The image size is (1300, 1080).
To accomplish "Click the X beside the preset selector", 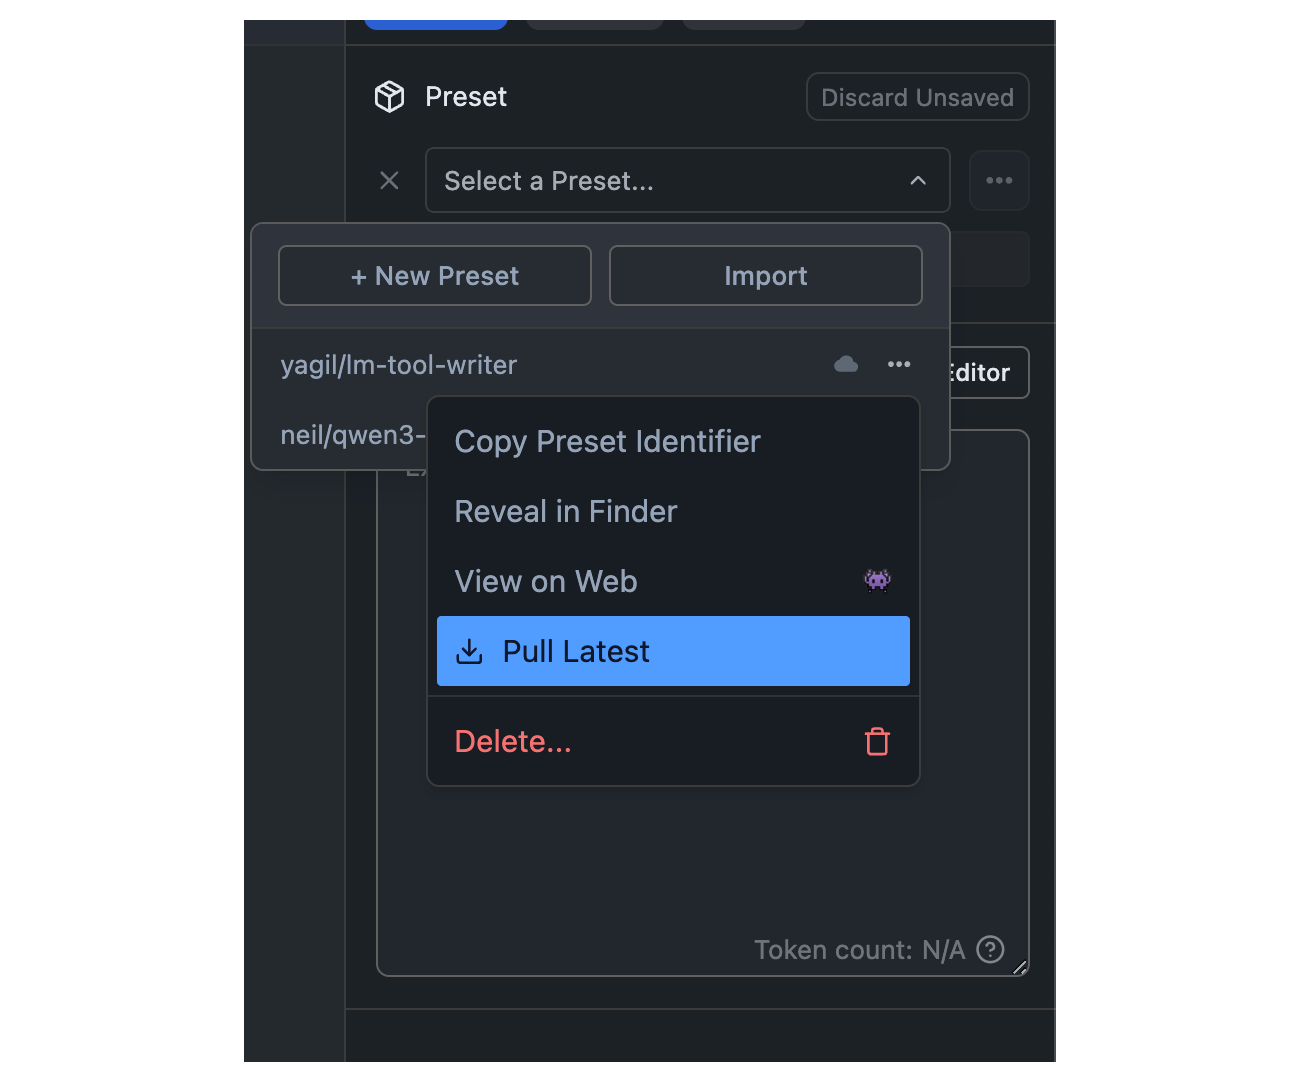I will click(389, 181).
